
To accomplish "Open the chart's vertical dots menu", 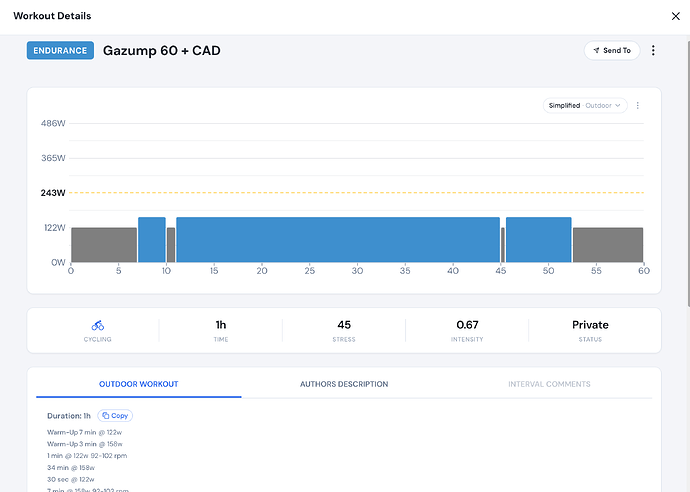I will coord(638,106).
